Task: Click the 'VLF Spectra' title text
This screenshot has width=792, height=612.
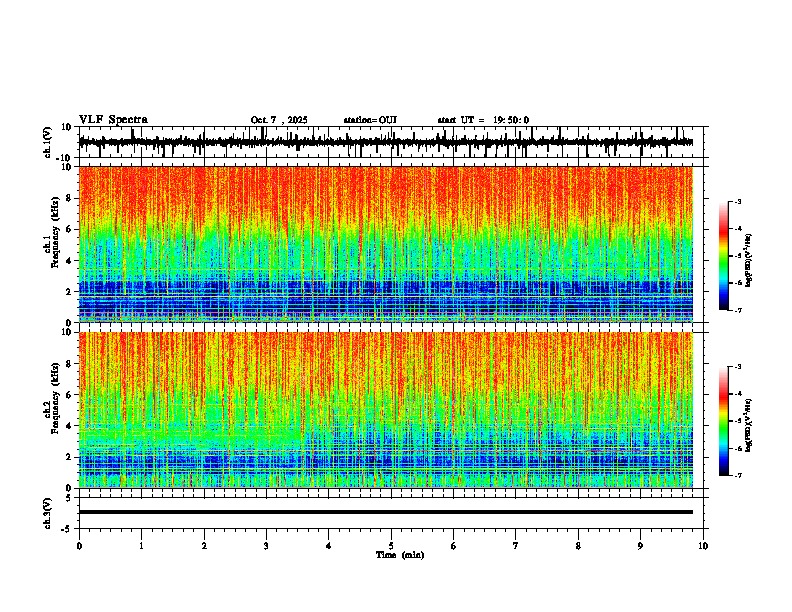Action: 113,120
